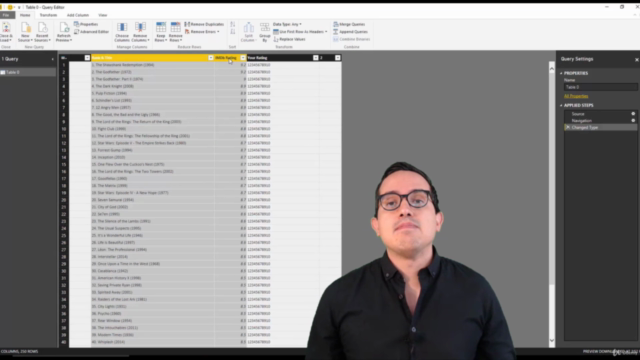The image size is (640, 360).
Task: Open query Properties in the ribbon
Action: 86,24
